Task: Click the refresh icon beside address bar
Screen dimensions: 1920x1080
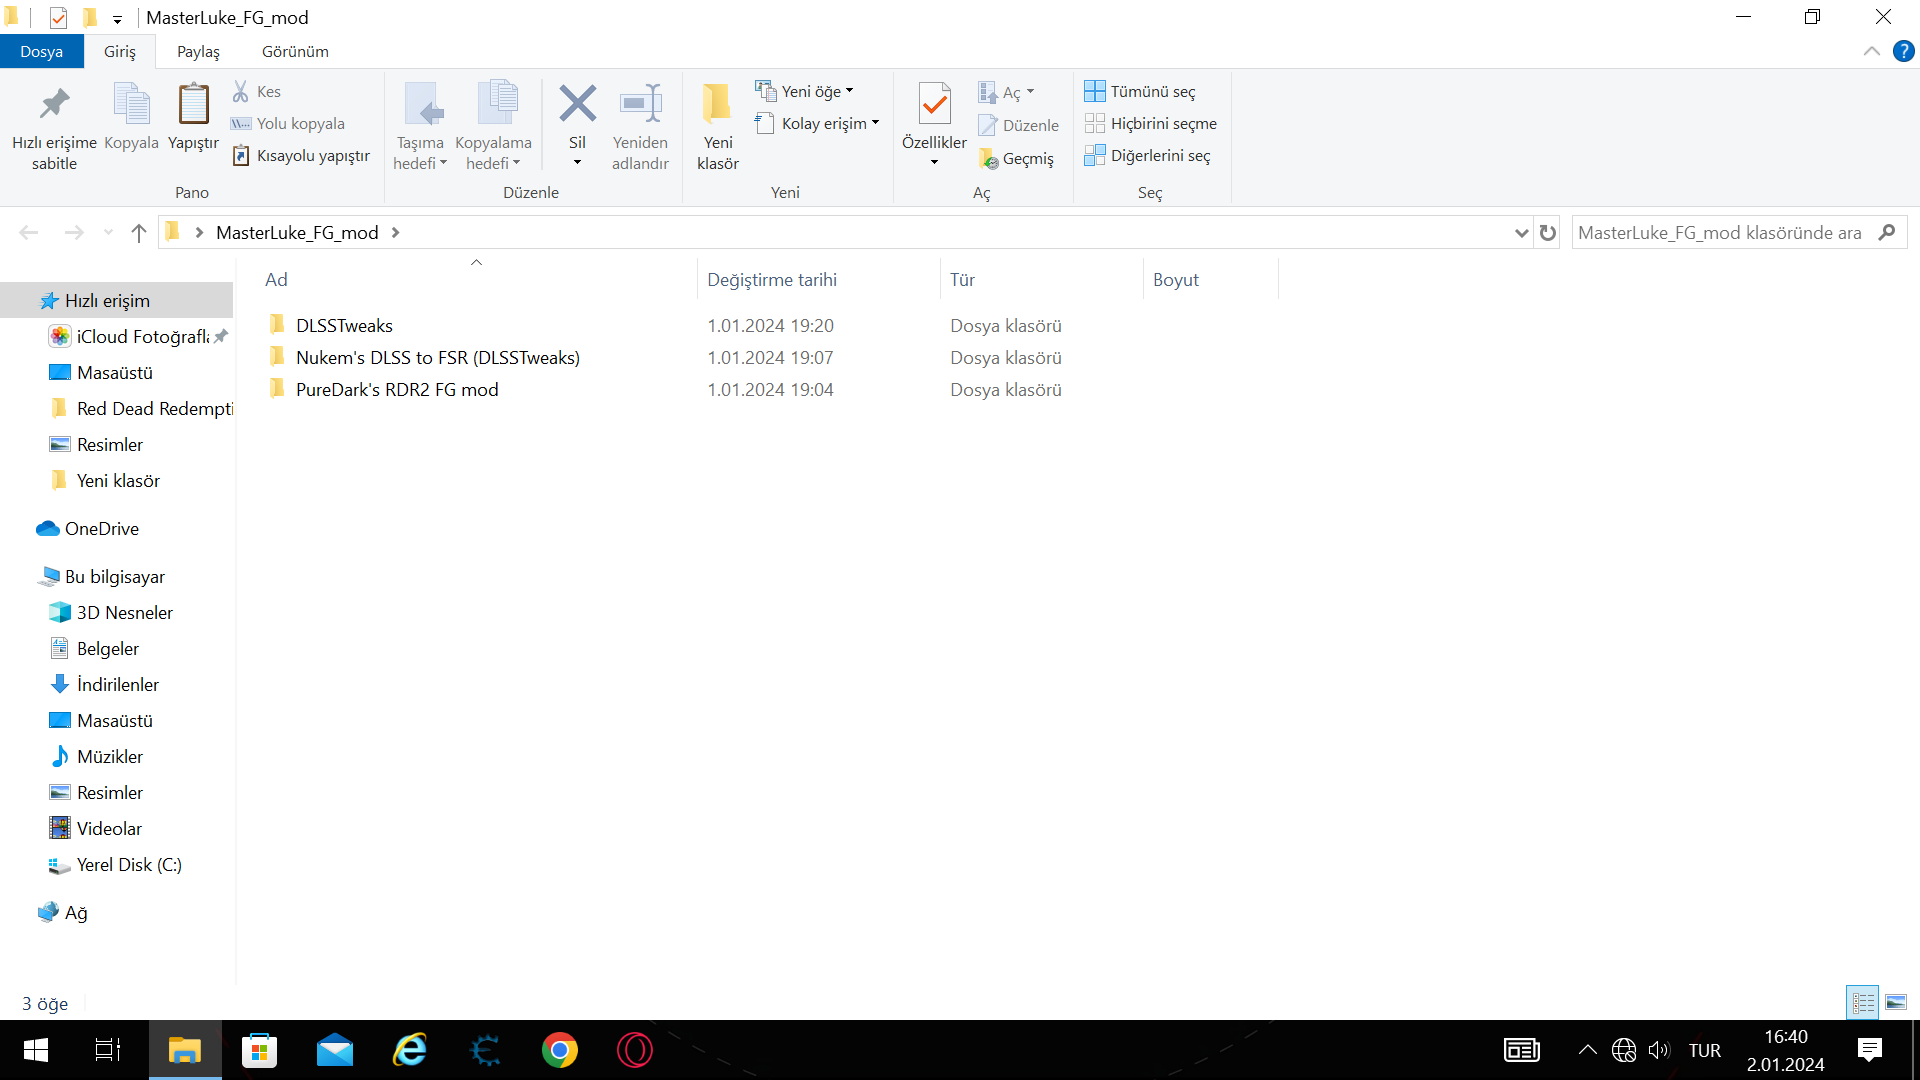Action: [1548, 233]
